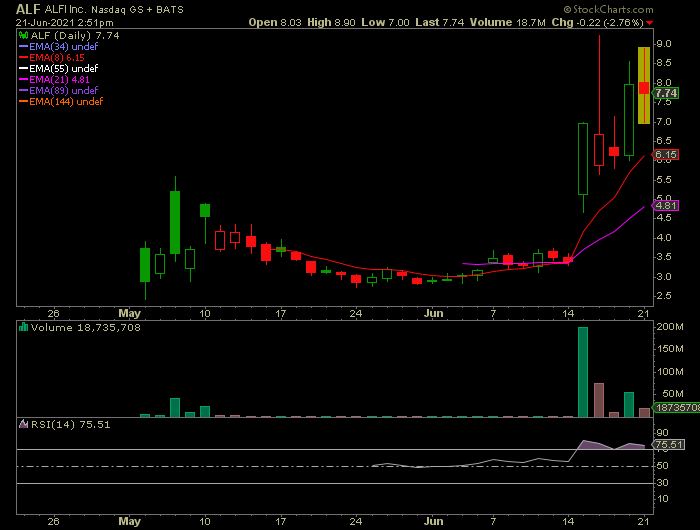Screen dimensions: 700x530
Task: Click the 75.51 RSI axis tag
Action: (x=668, y=444)
